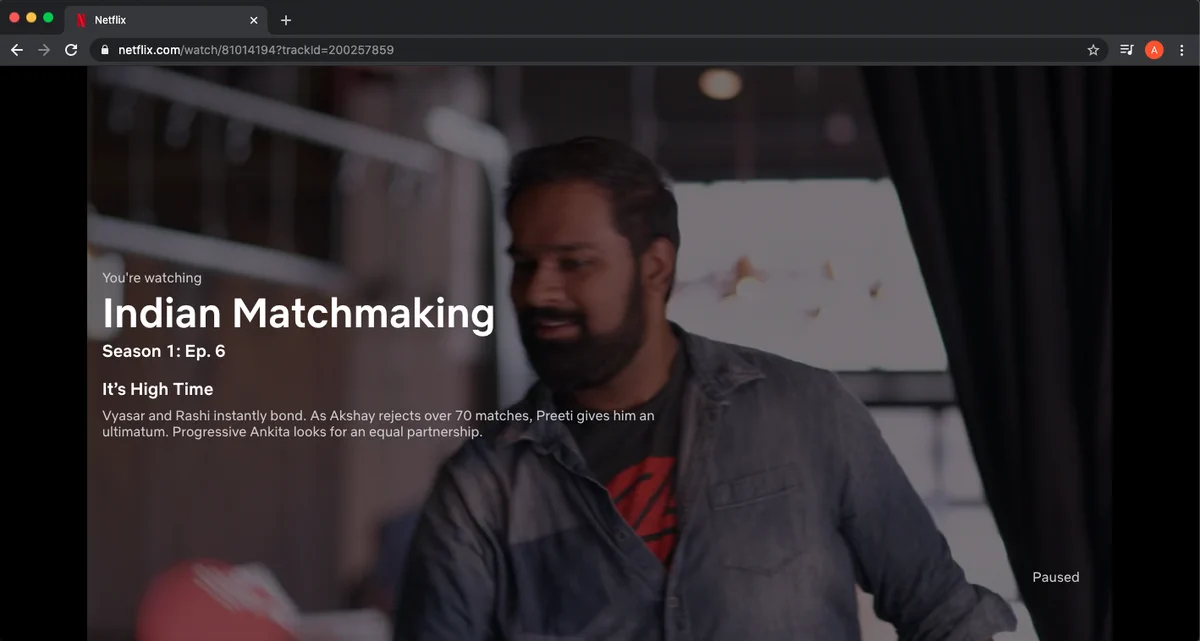The width and height of the screenshot is (1200, 641).
Task: Minimize the window with the yellow button
Action: (x=31, y=18)
